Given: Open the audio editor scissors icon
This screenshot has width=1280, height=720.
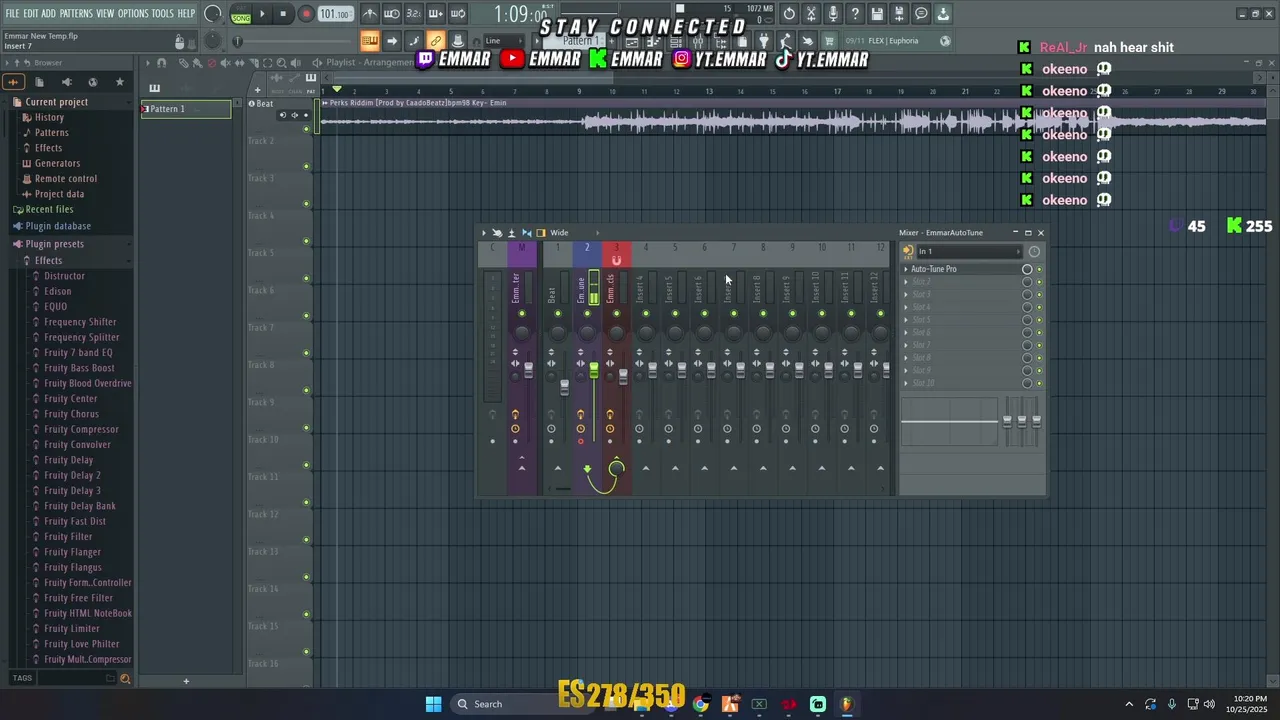Looking at the screenshot, I should click(x=811, y=14).
